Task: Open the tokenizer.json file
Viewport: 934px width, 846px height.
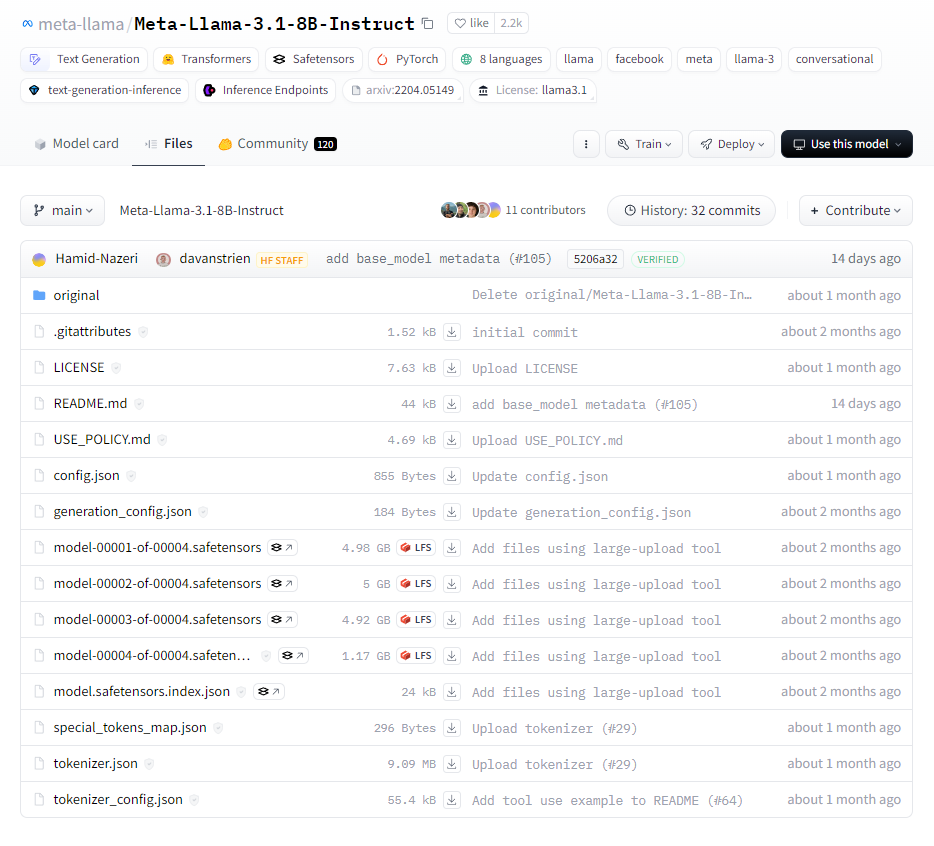Action: [x=95, y=764]
